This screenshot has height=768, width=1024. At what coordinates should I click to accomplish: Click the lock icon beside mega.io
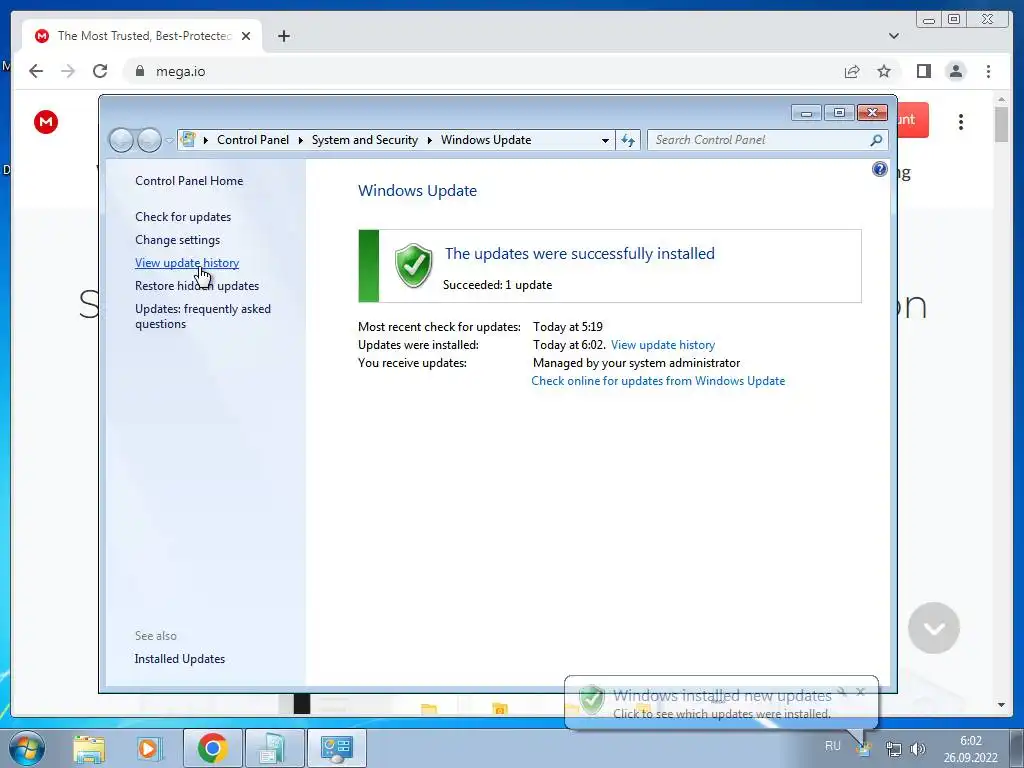(140, 71)
